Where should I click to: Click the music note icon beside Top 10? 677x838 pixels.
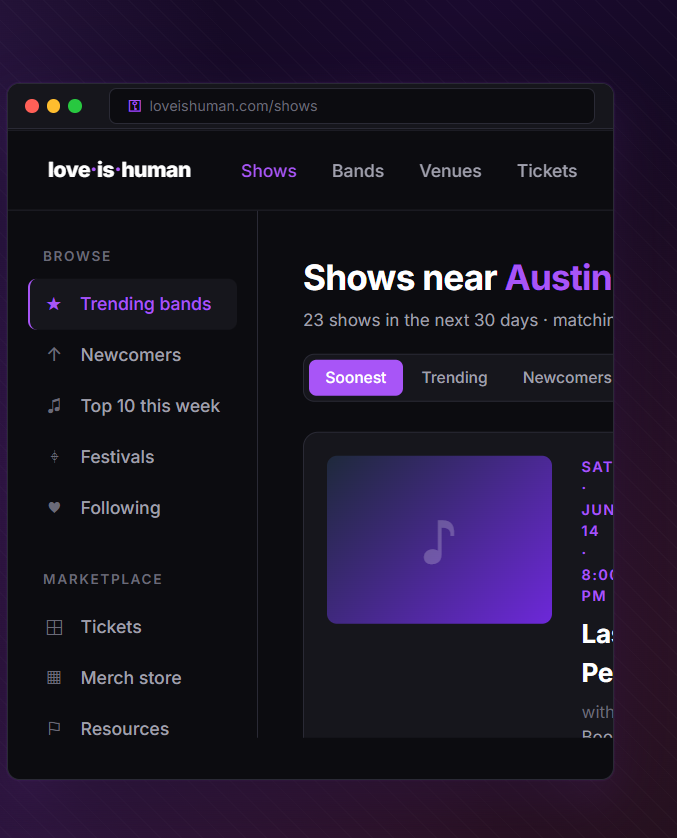(x=54, y=406)
